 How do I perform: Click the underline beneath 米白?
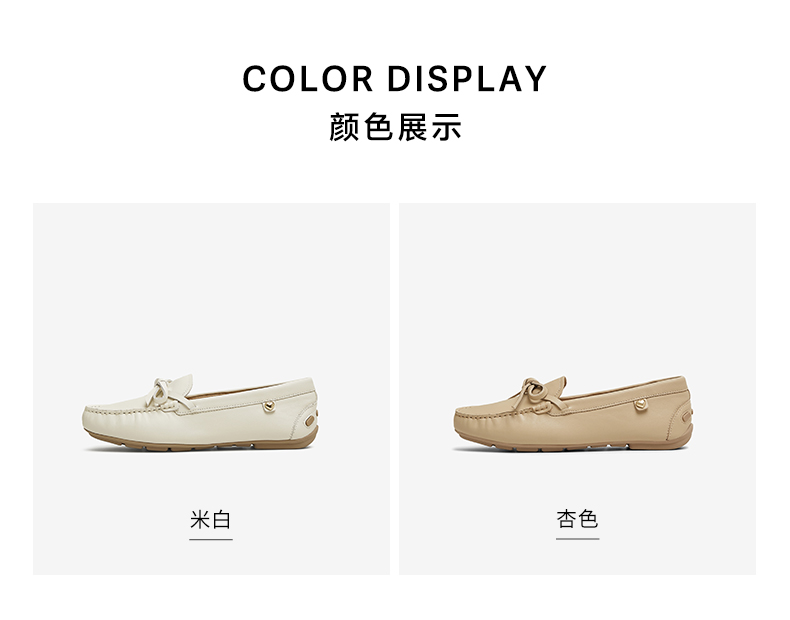211,539
